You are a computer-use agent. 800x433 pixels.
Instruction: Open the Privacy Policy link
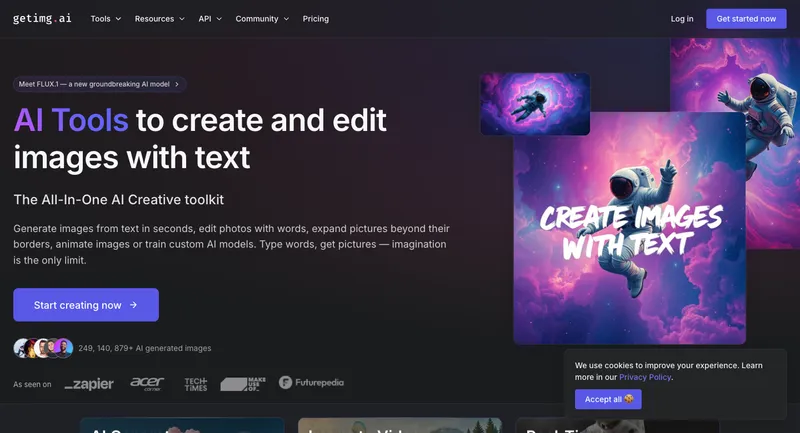[x=645, y=377]
